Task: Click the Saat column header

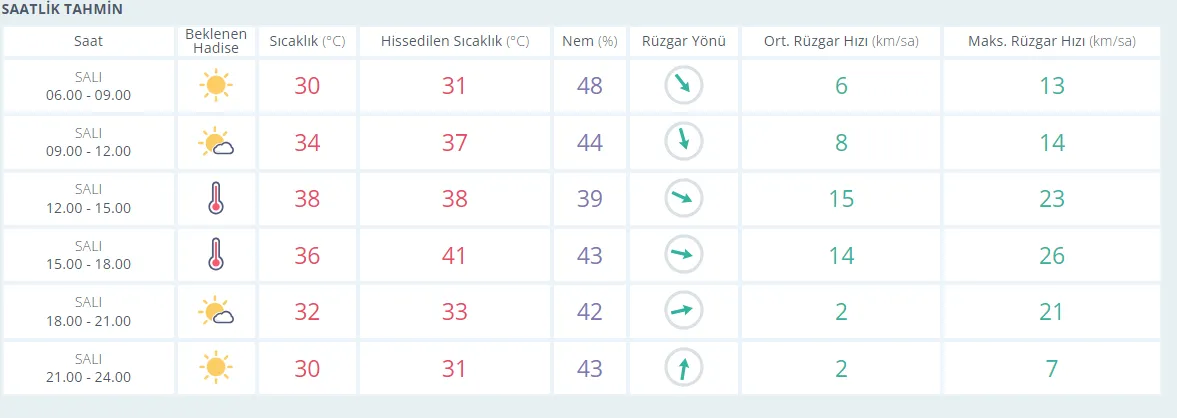Action: click(88, 41)
